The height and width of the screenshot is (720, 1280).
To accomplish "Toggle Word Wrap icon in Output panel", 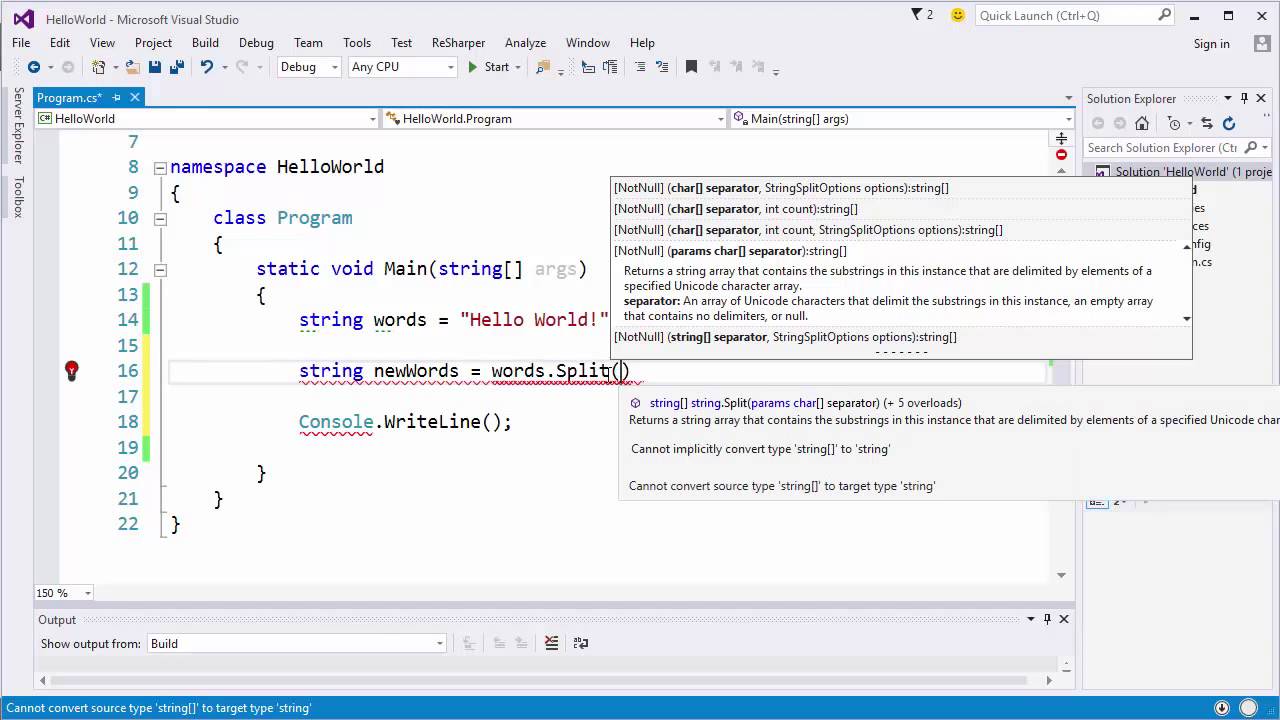I will point(582,644).
